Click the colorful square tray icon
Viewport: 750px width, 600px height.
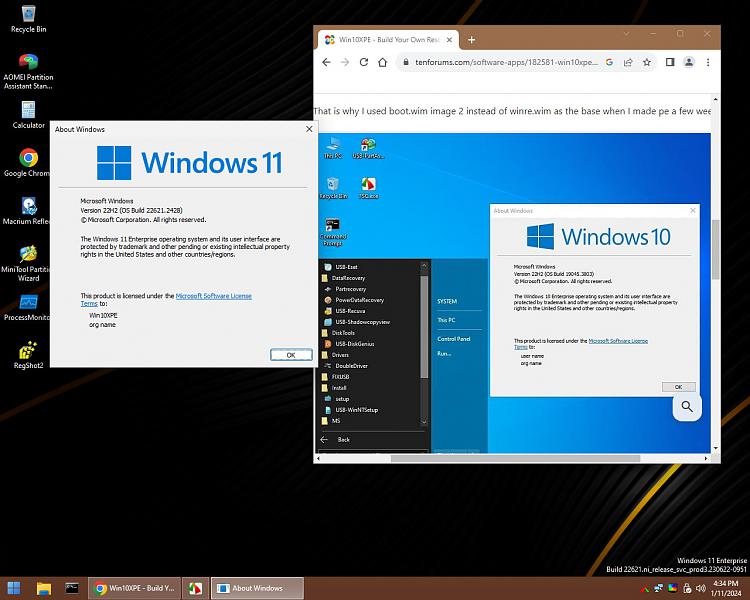(673, 589)
